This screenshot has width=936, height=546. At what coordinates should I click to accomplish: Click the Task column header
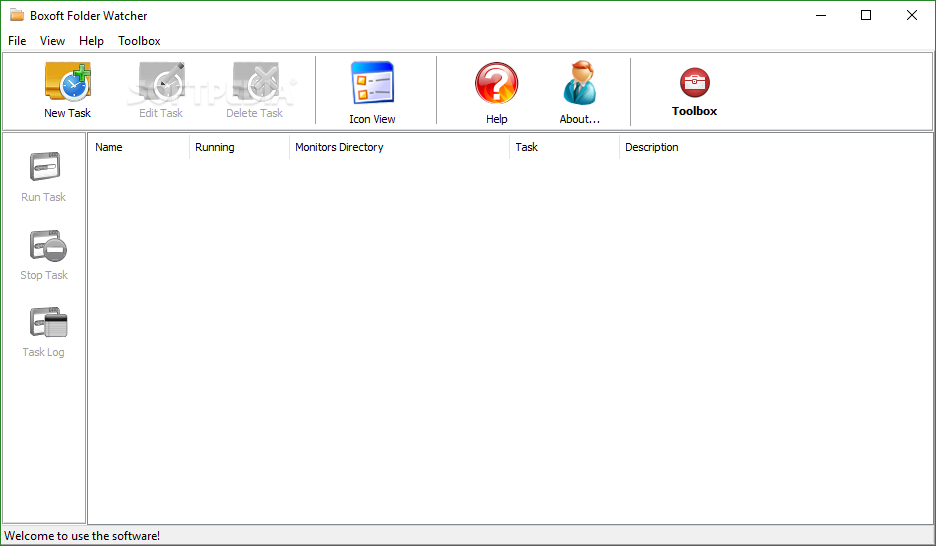[565, 147]
